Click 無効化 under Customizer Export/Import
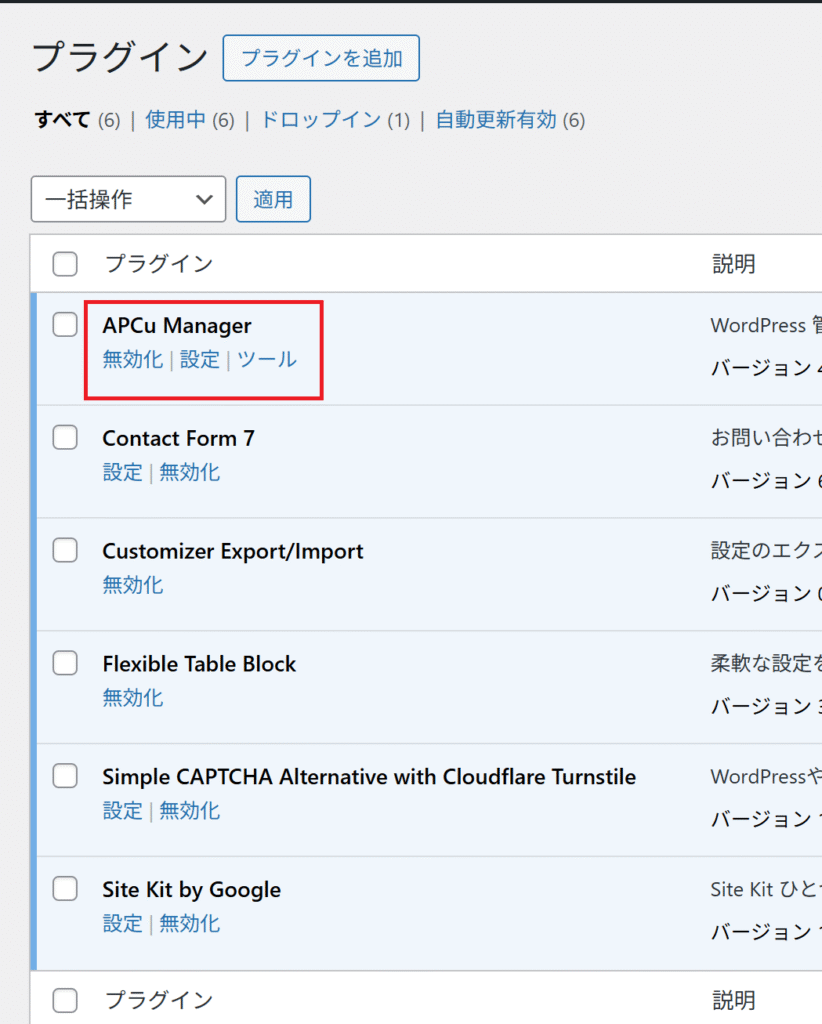This screenshot has height=1024, width=822. coord(132,585)
